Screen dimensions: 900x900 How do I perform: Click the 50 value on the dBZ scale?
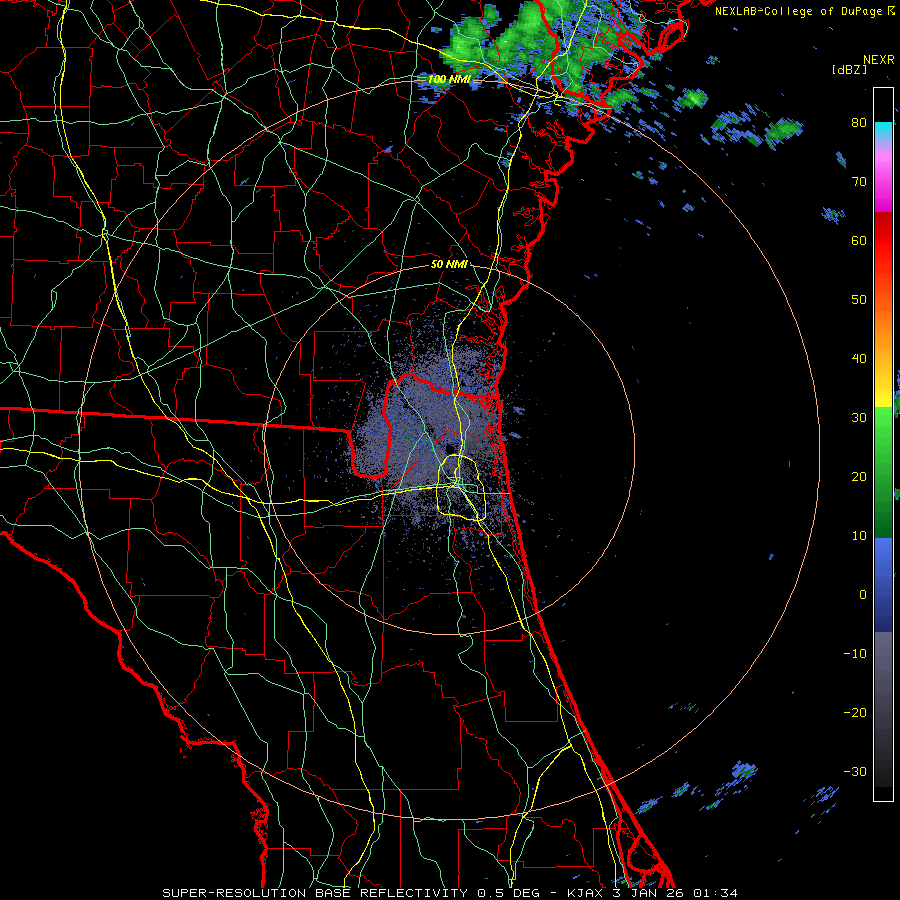click(859, 300)
